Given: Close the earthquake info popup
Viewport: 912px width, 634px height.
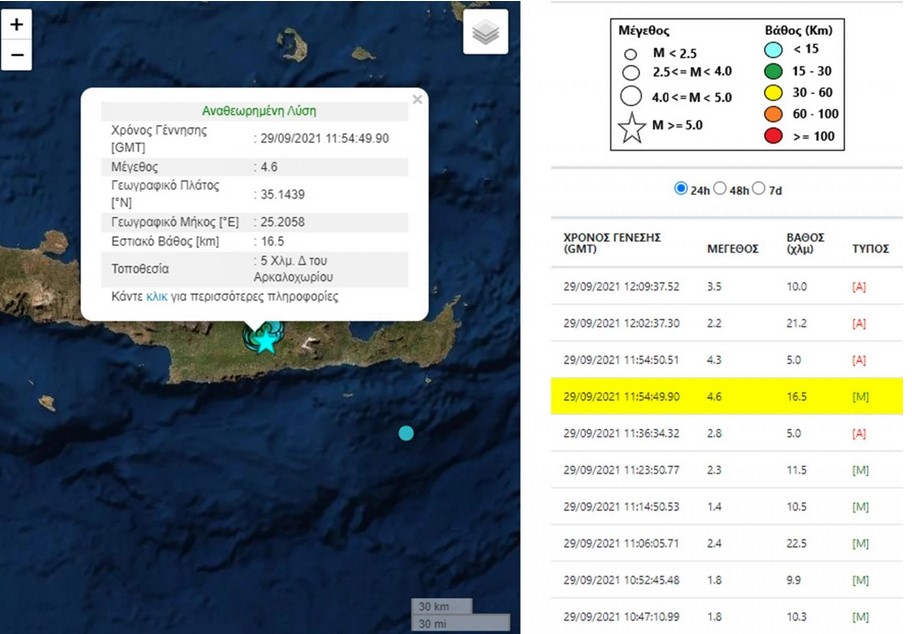Looking at the screenshot, I should pos(417,99).
